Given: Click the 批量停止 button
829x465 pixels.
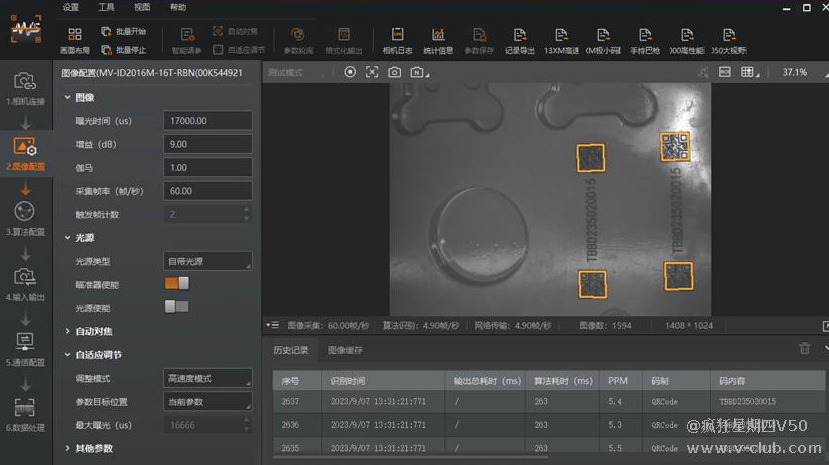Looking at the screenshot, I should (123, 49).
